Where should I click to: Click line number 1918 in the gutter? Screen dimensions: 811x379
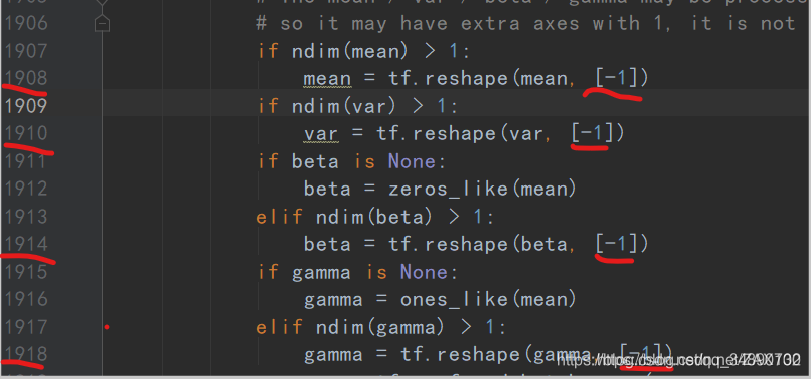(26, 355)
